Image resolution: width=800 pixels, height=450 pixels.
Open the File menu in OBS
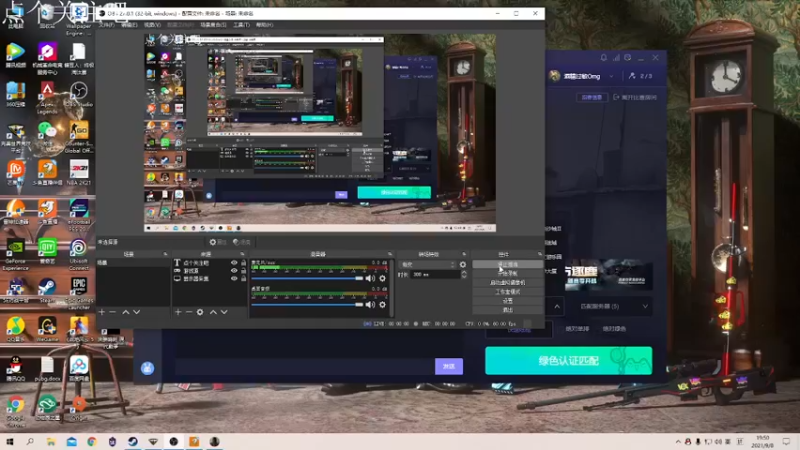pyautogui.click(x=107, y=24)
